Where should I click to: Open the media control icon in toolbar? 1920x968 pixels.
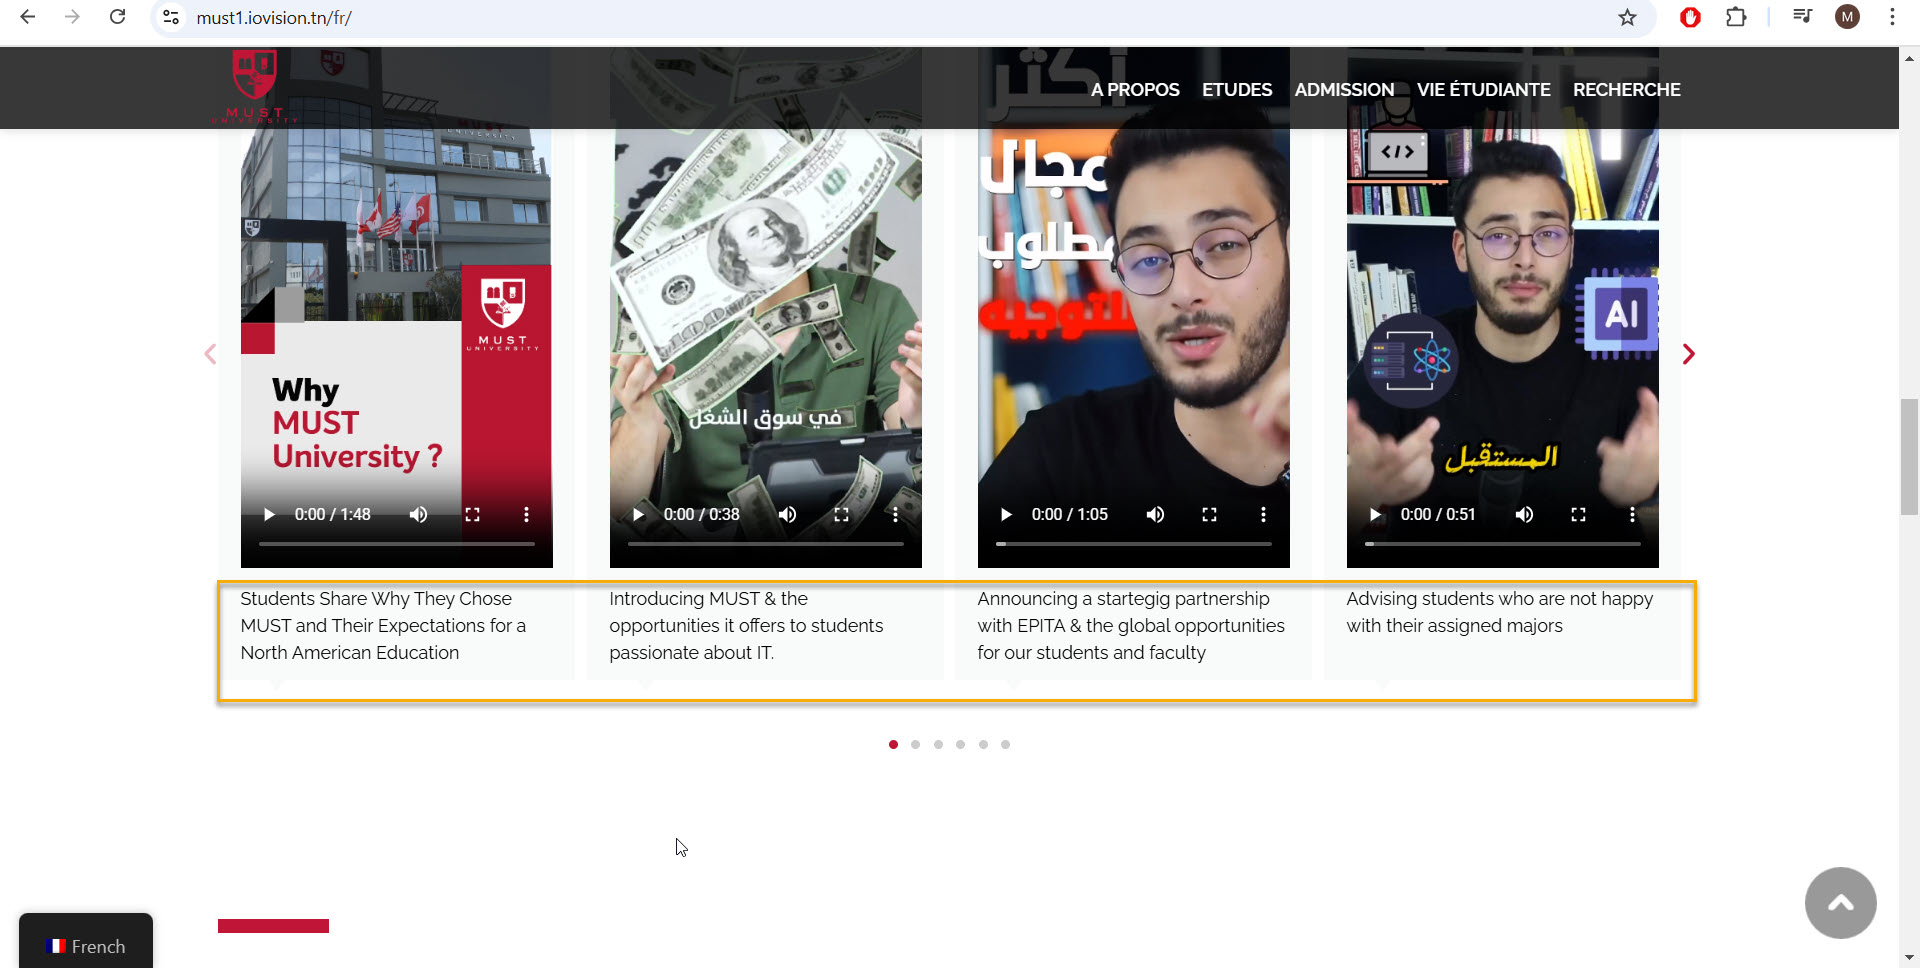click(1802, 17)
